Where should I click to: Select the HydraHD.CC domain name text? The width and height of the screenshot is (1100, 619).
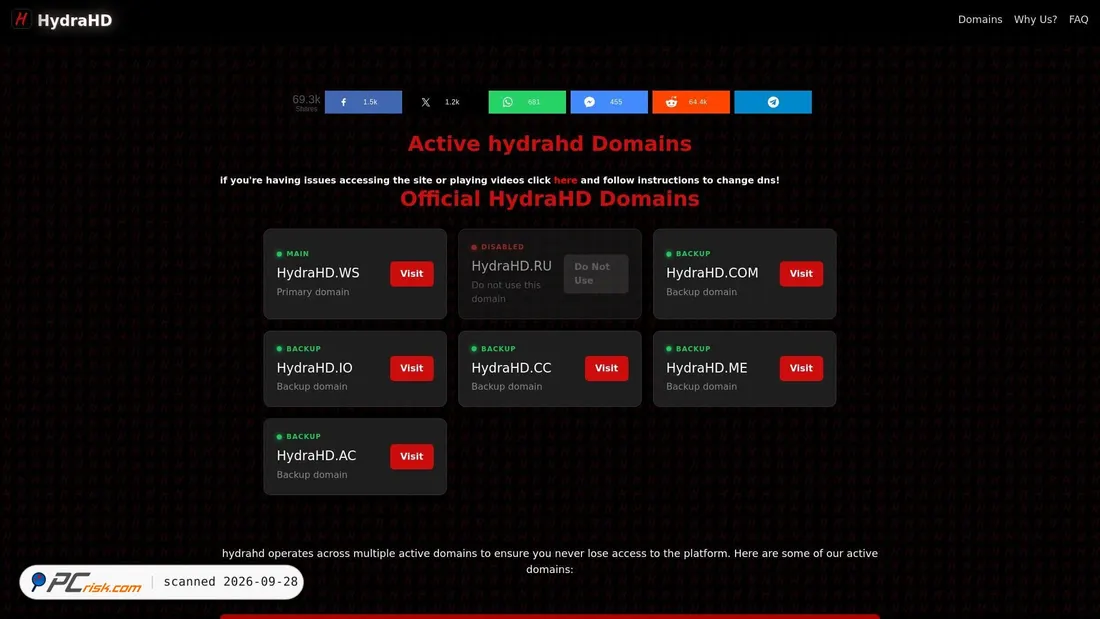coord(511,368)
